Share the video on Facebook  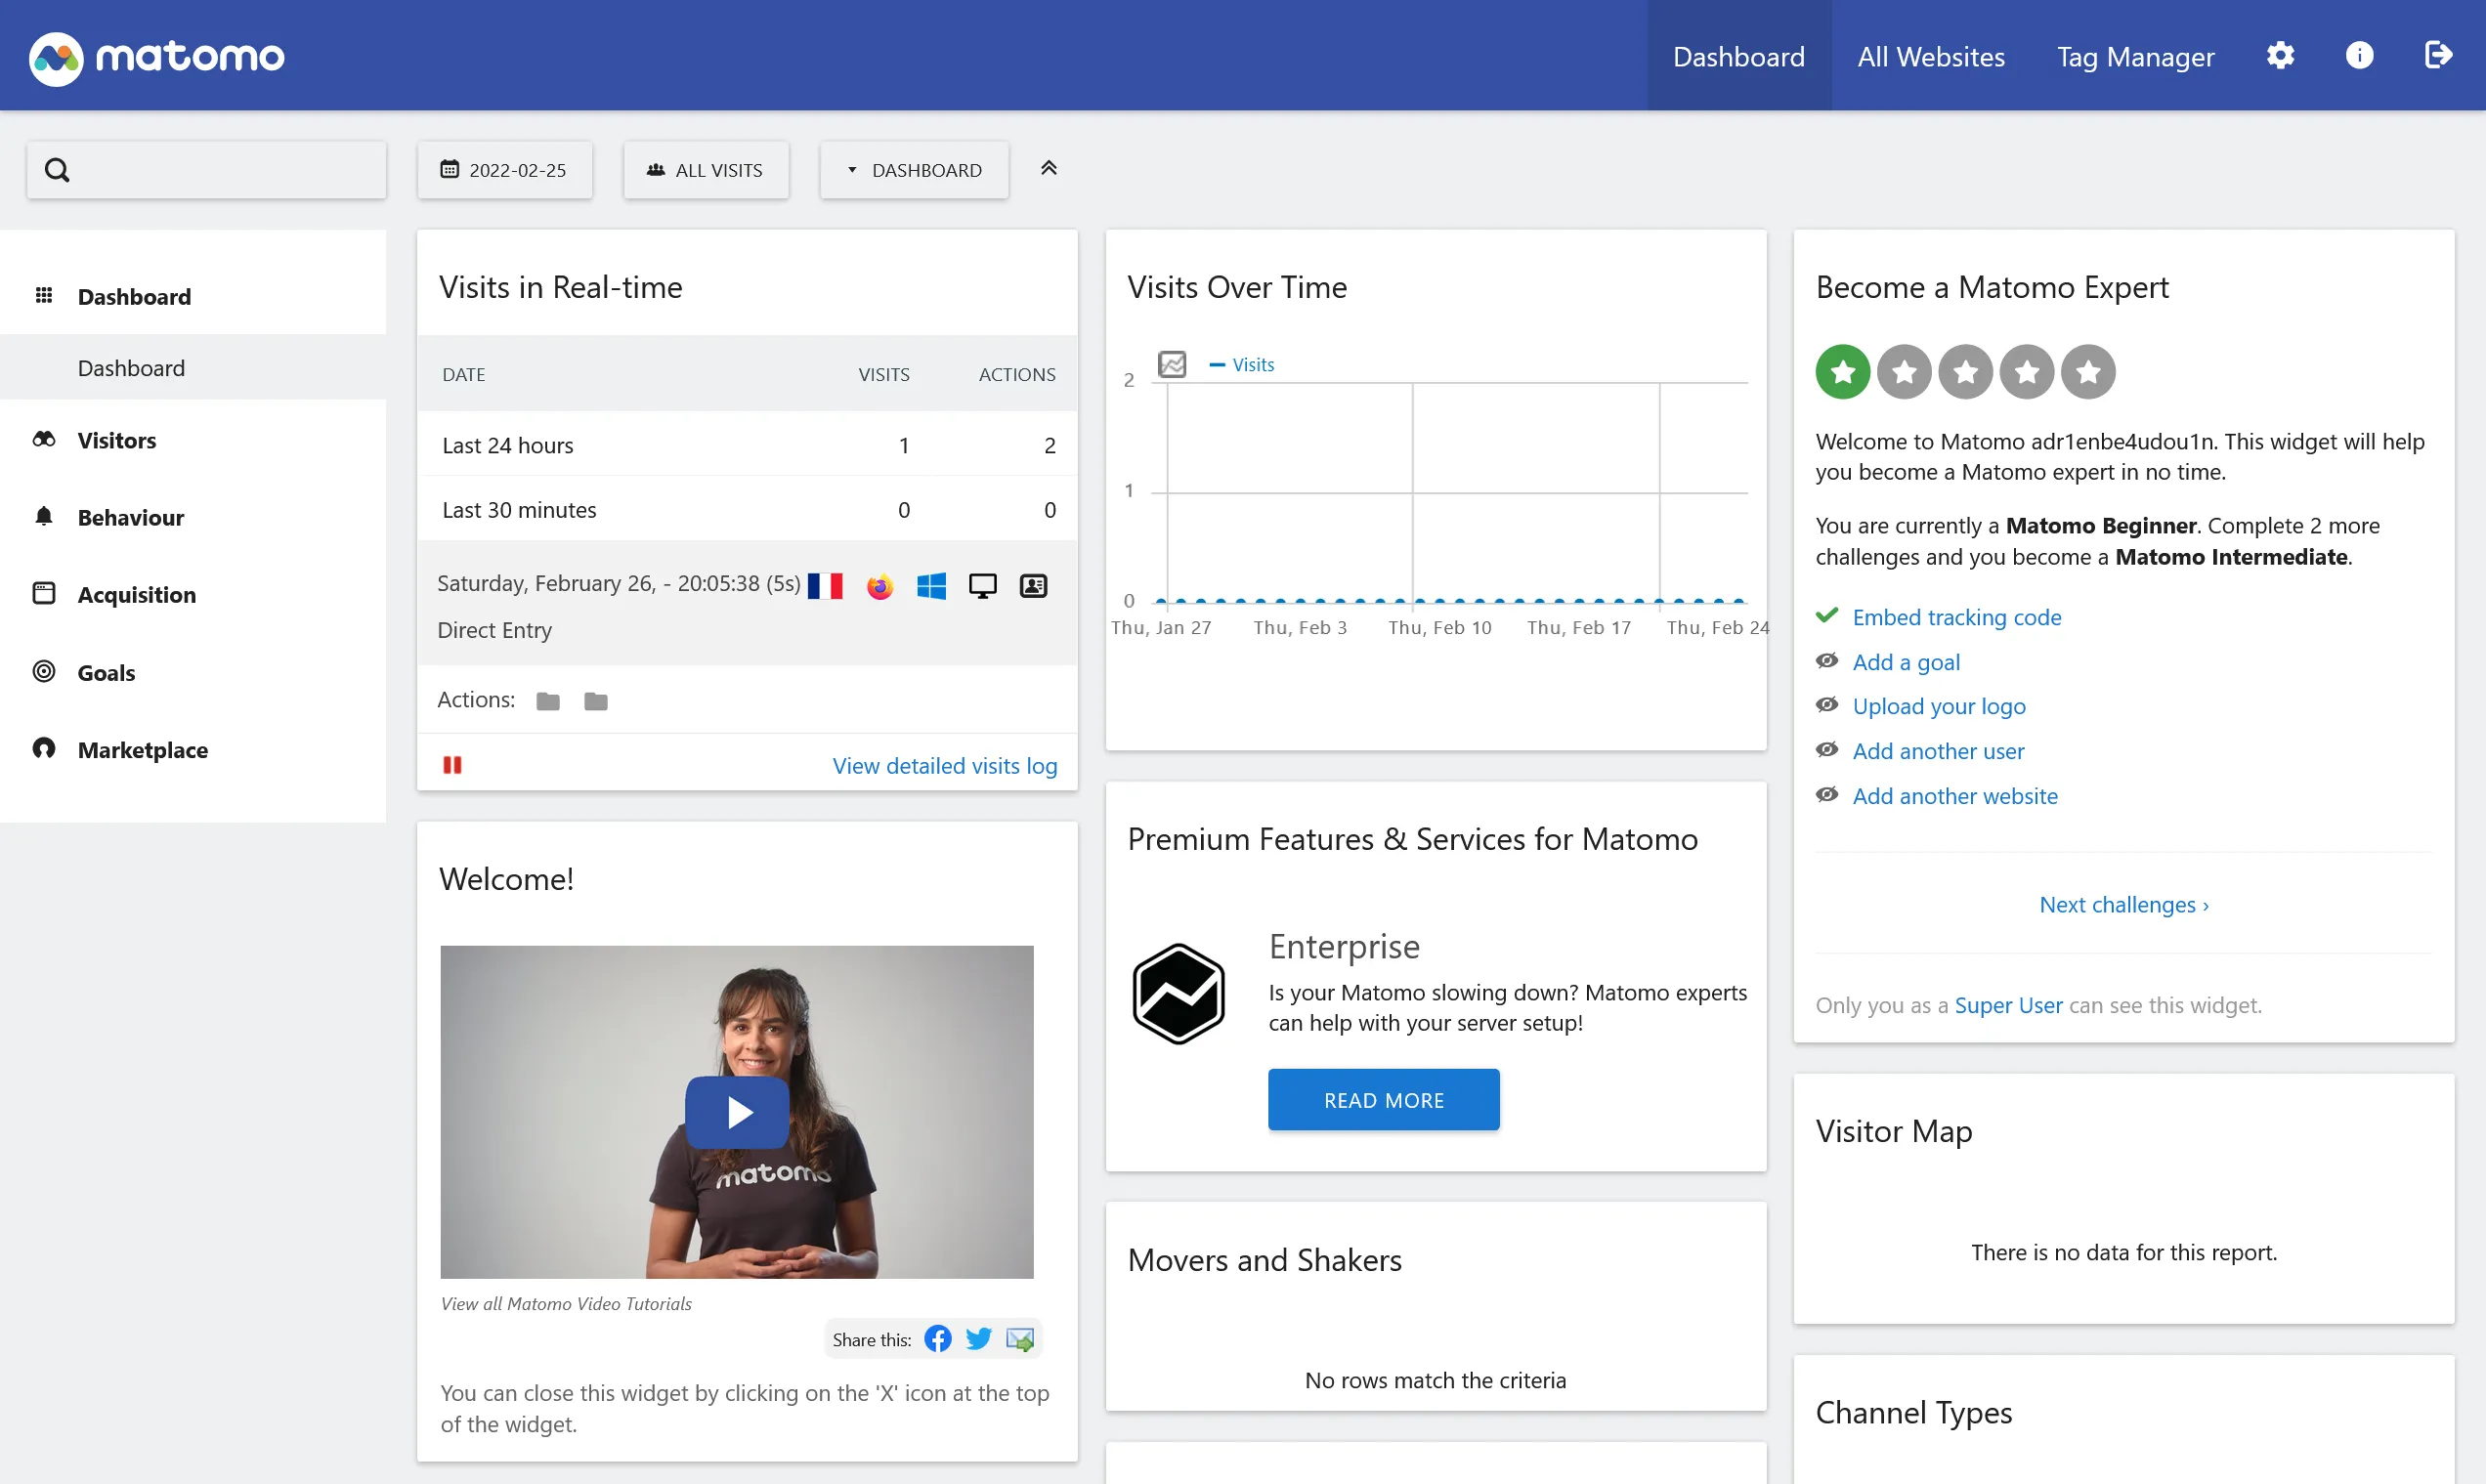[938, 1339]
